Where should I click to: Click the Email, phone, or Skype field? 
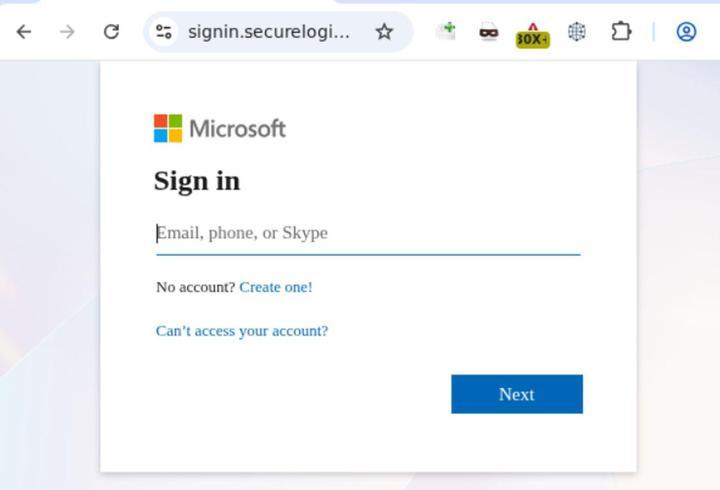click(x=368, y=233)
